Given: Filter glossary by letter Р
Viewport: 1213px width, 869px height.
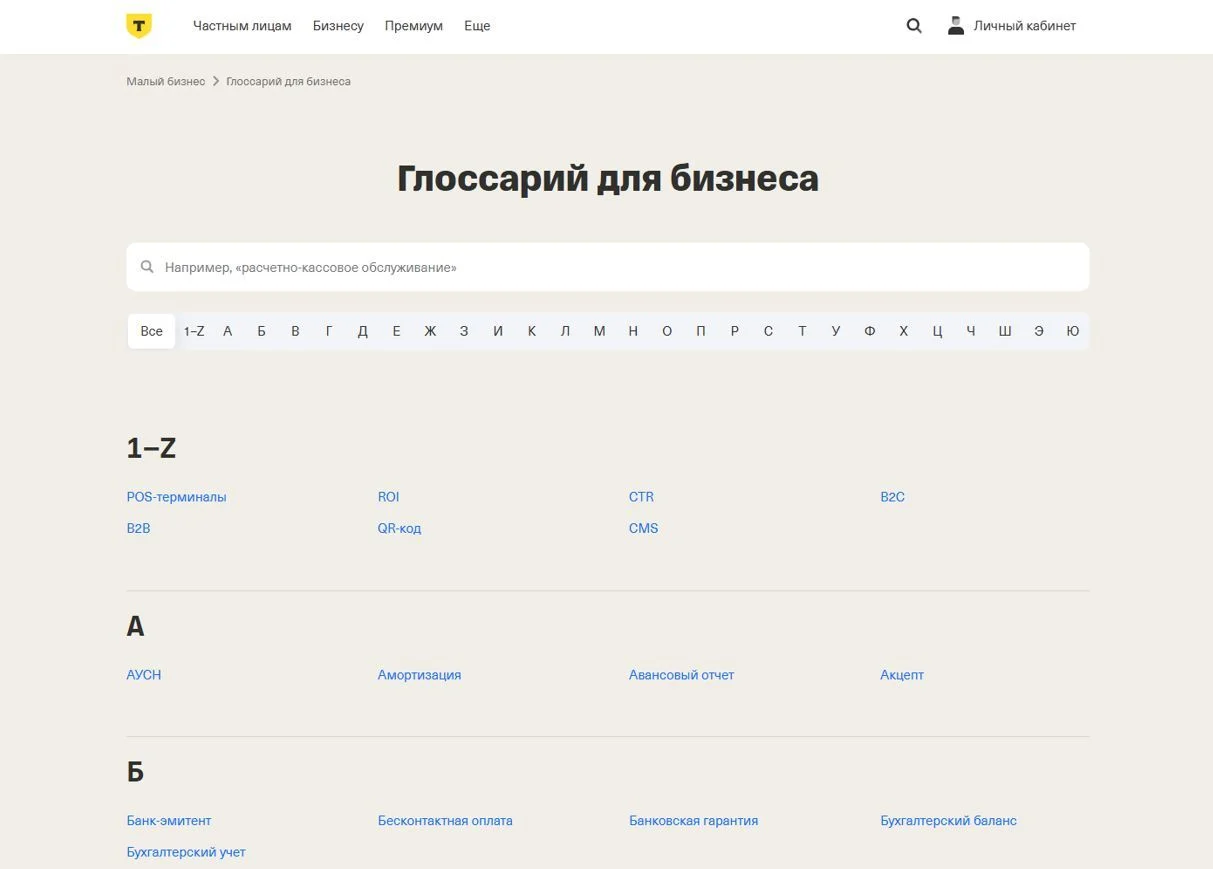Looking at the screenshot, I should 734,331.
